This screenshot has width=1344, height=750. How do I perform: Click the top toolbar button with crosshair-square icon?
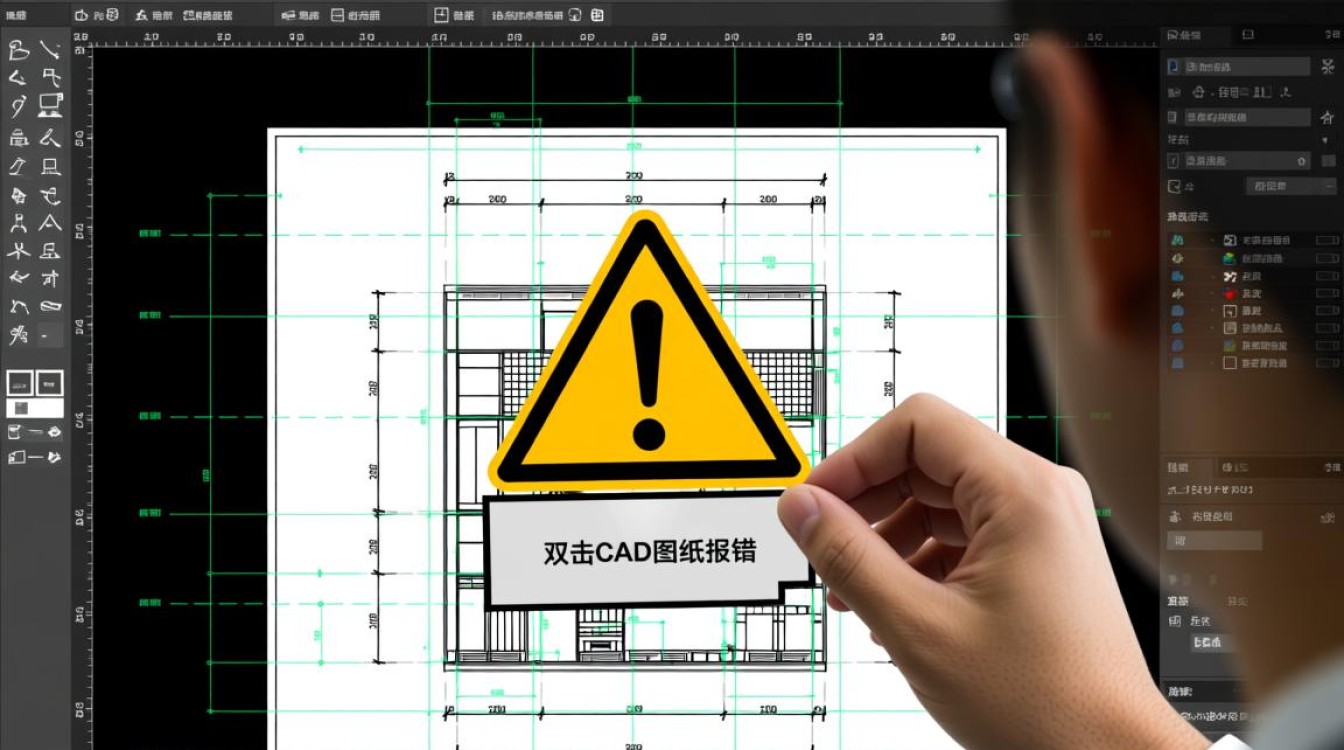tap(441, 15)
